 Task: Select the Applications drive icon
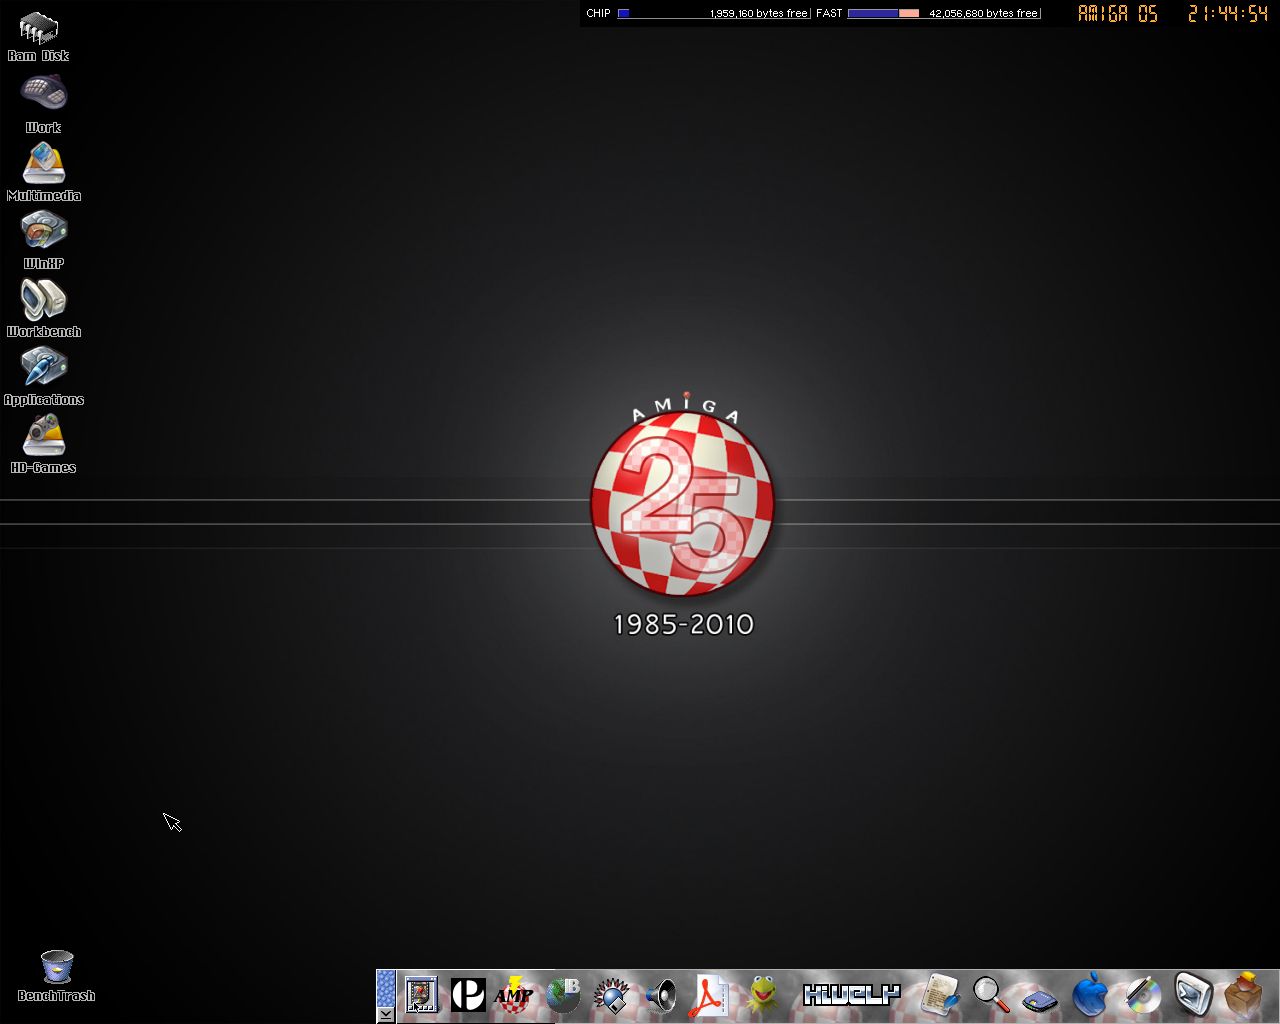pos(43,376)
